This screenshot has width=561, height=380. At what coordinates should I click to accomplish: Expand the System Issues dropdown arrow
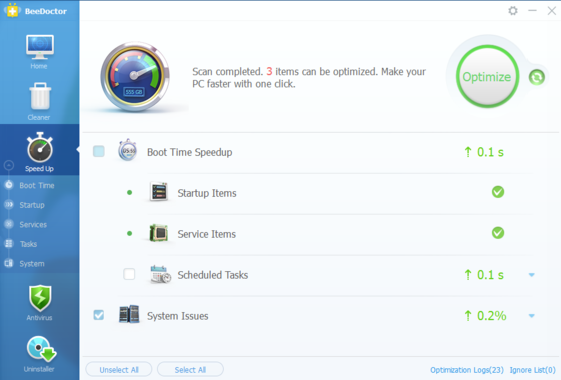click(532, 316)
